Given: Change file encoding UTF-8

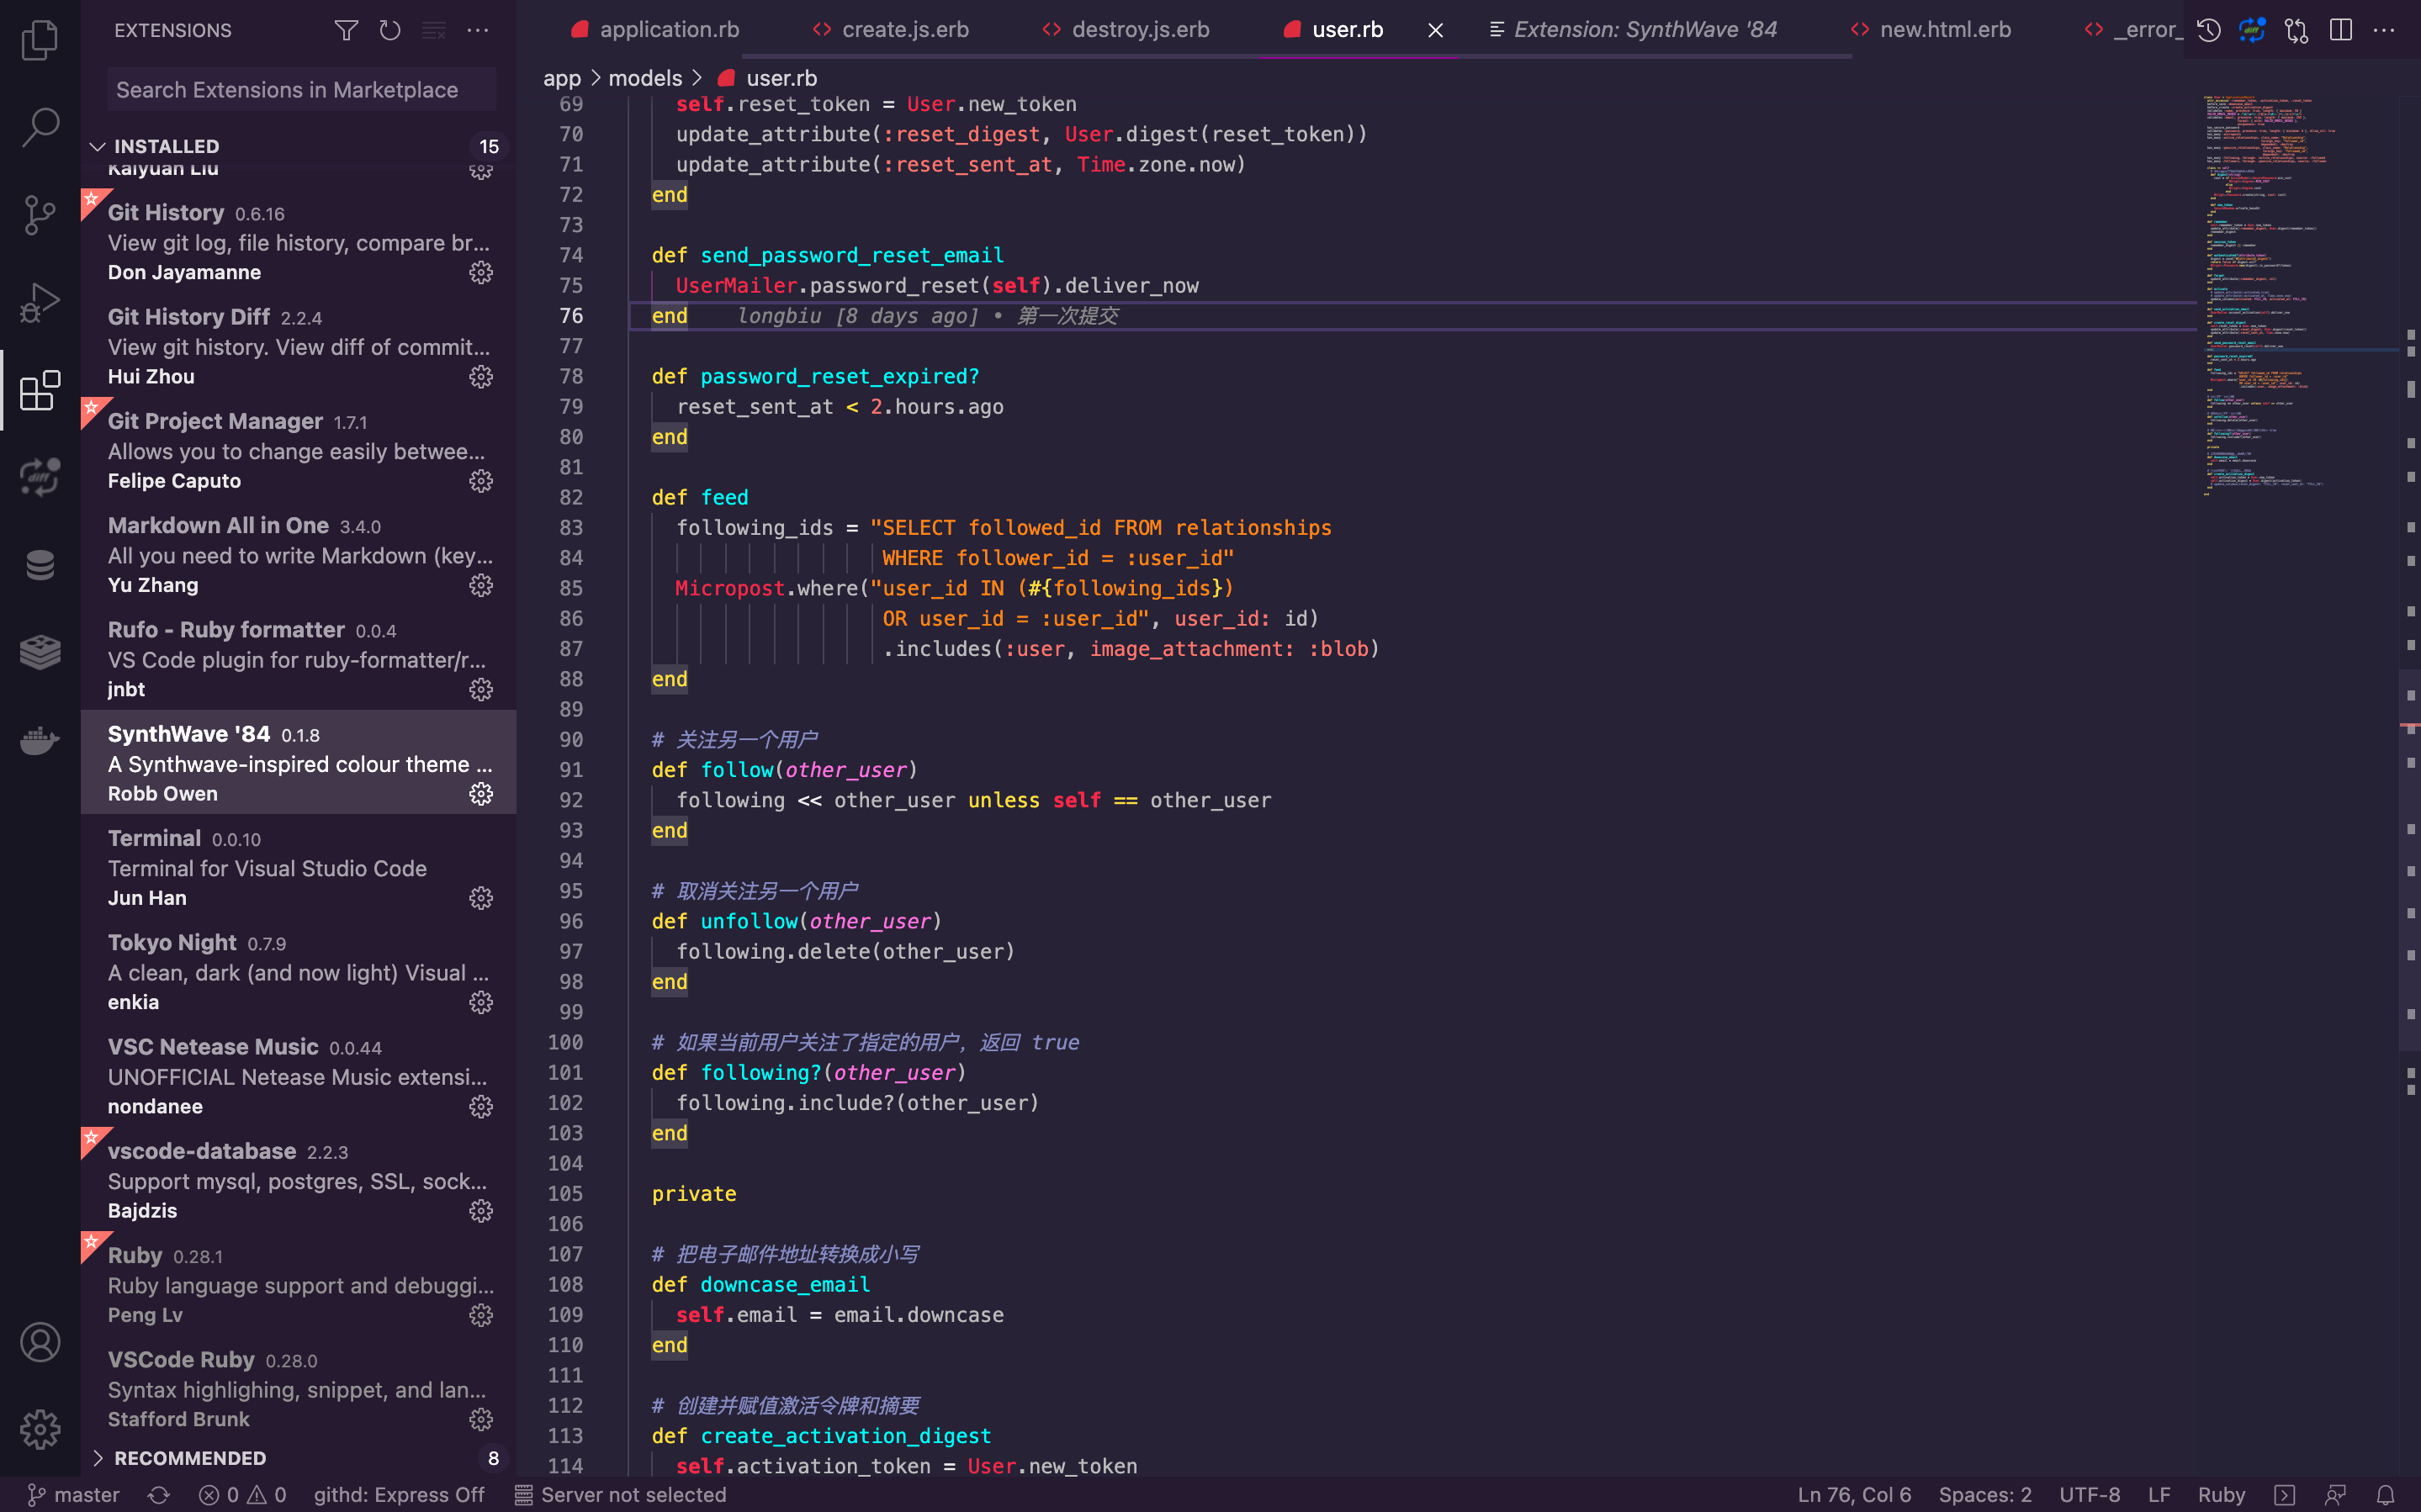Looking at the screenshot, I should coord(2089,1495).
